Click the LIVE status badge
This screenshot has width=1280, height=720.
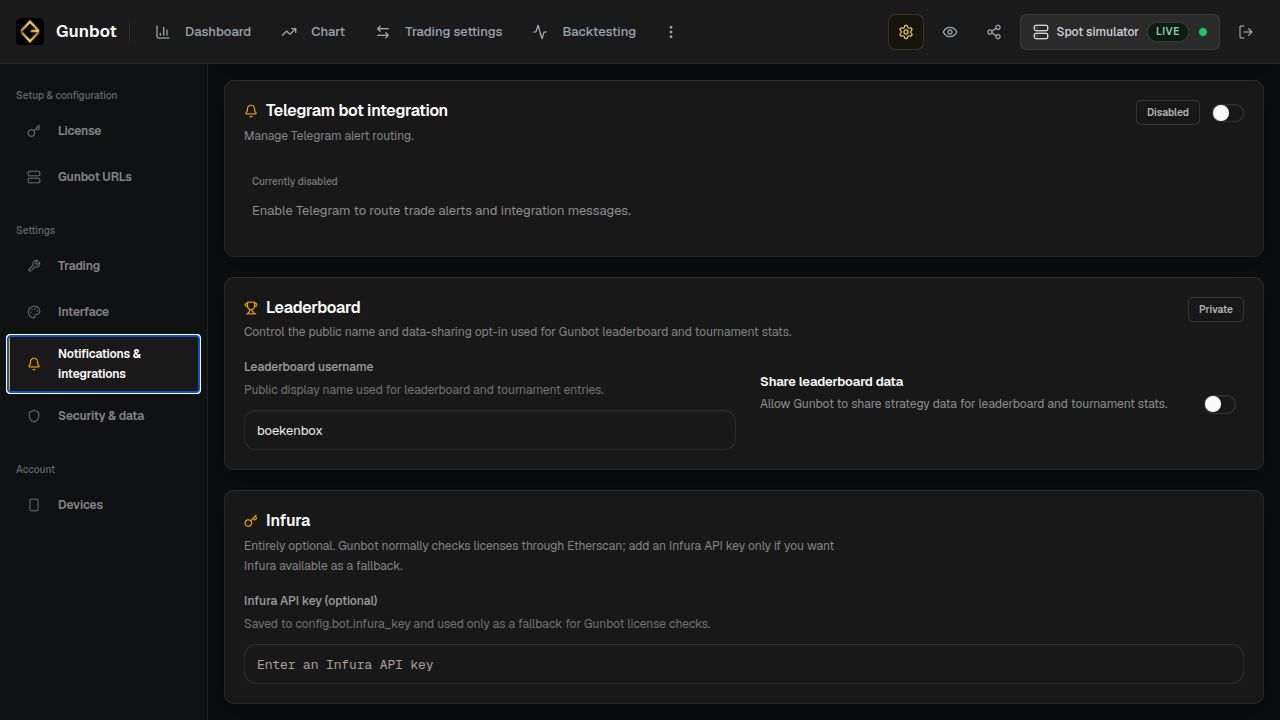pyautogui.click(x=1167, y=32)
